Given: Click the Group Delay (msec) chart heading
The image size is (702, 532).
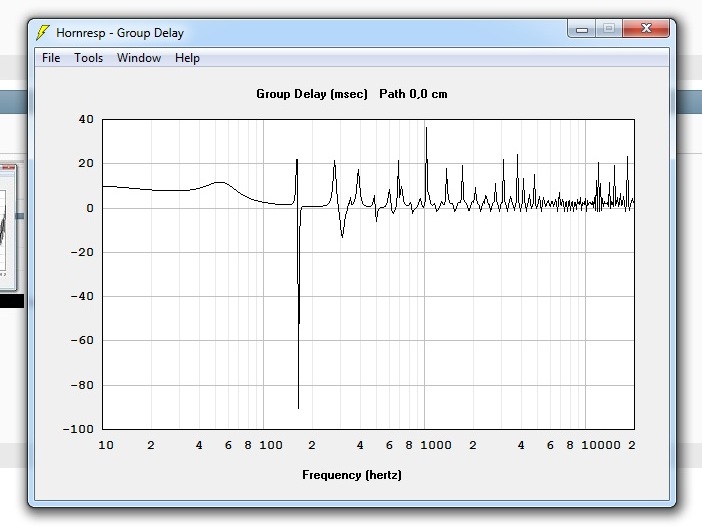Looking at the screenshot, I should (x=312, y=94).
